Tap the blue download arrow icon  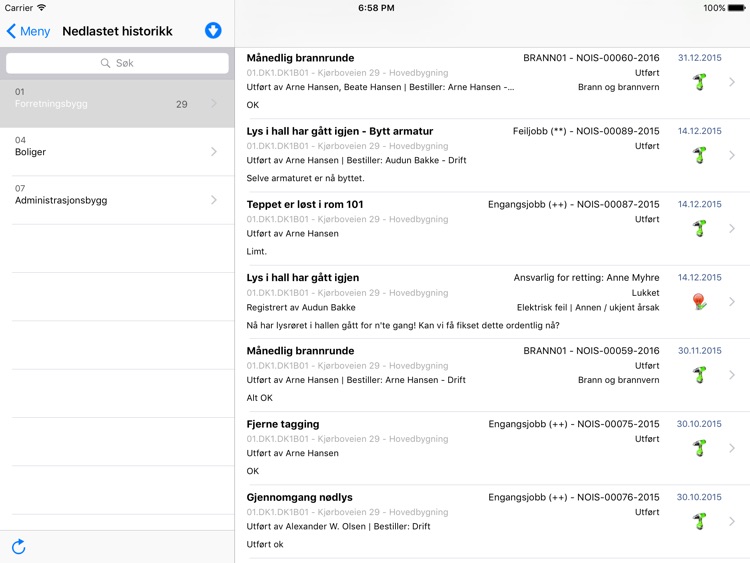tap(213, 31)
